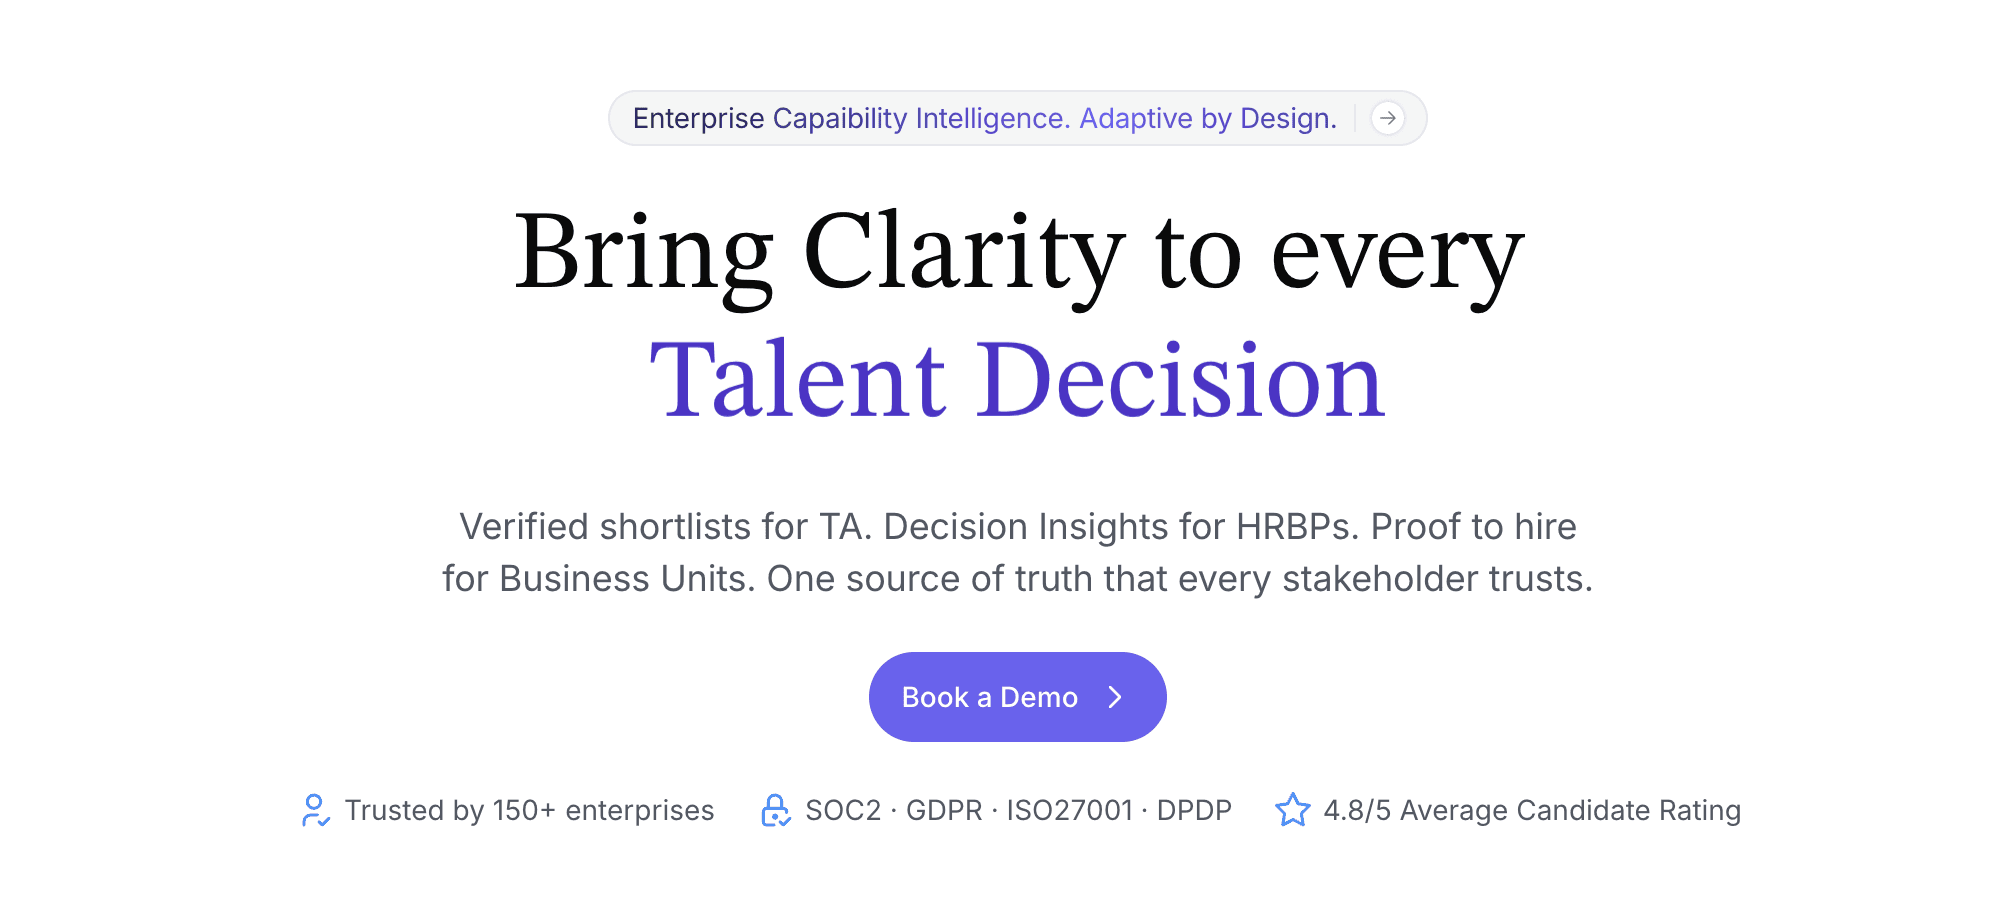Click the One source of truth sentence
This screenshot has height=924, width=2004.
[1180, 579]
